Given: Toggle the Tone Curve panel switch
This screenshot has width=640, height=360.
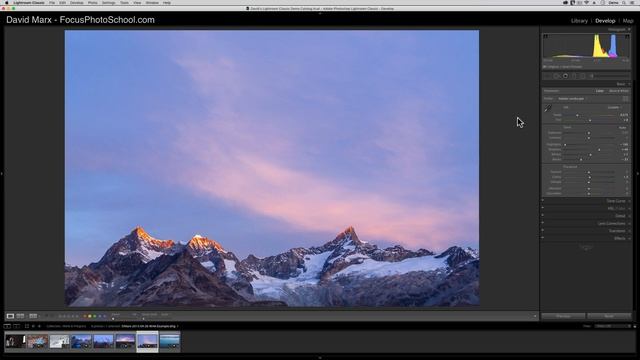Looking at the screenshot, I should point(542,200).
